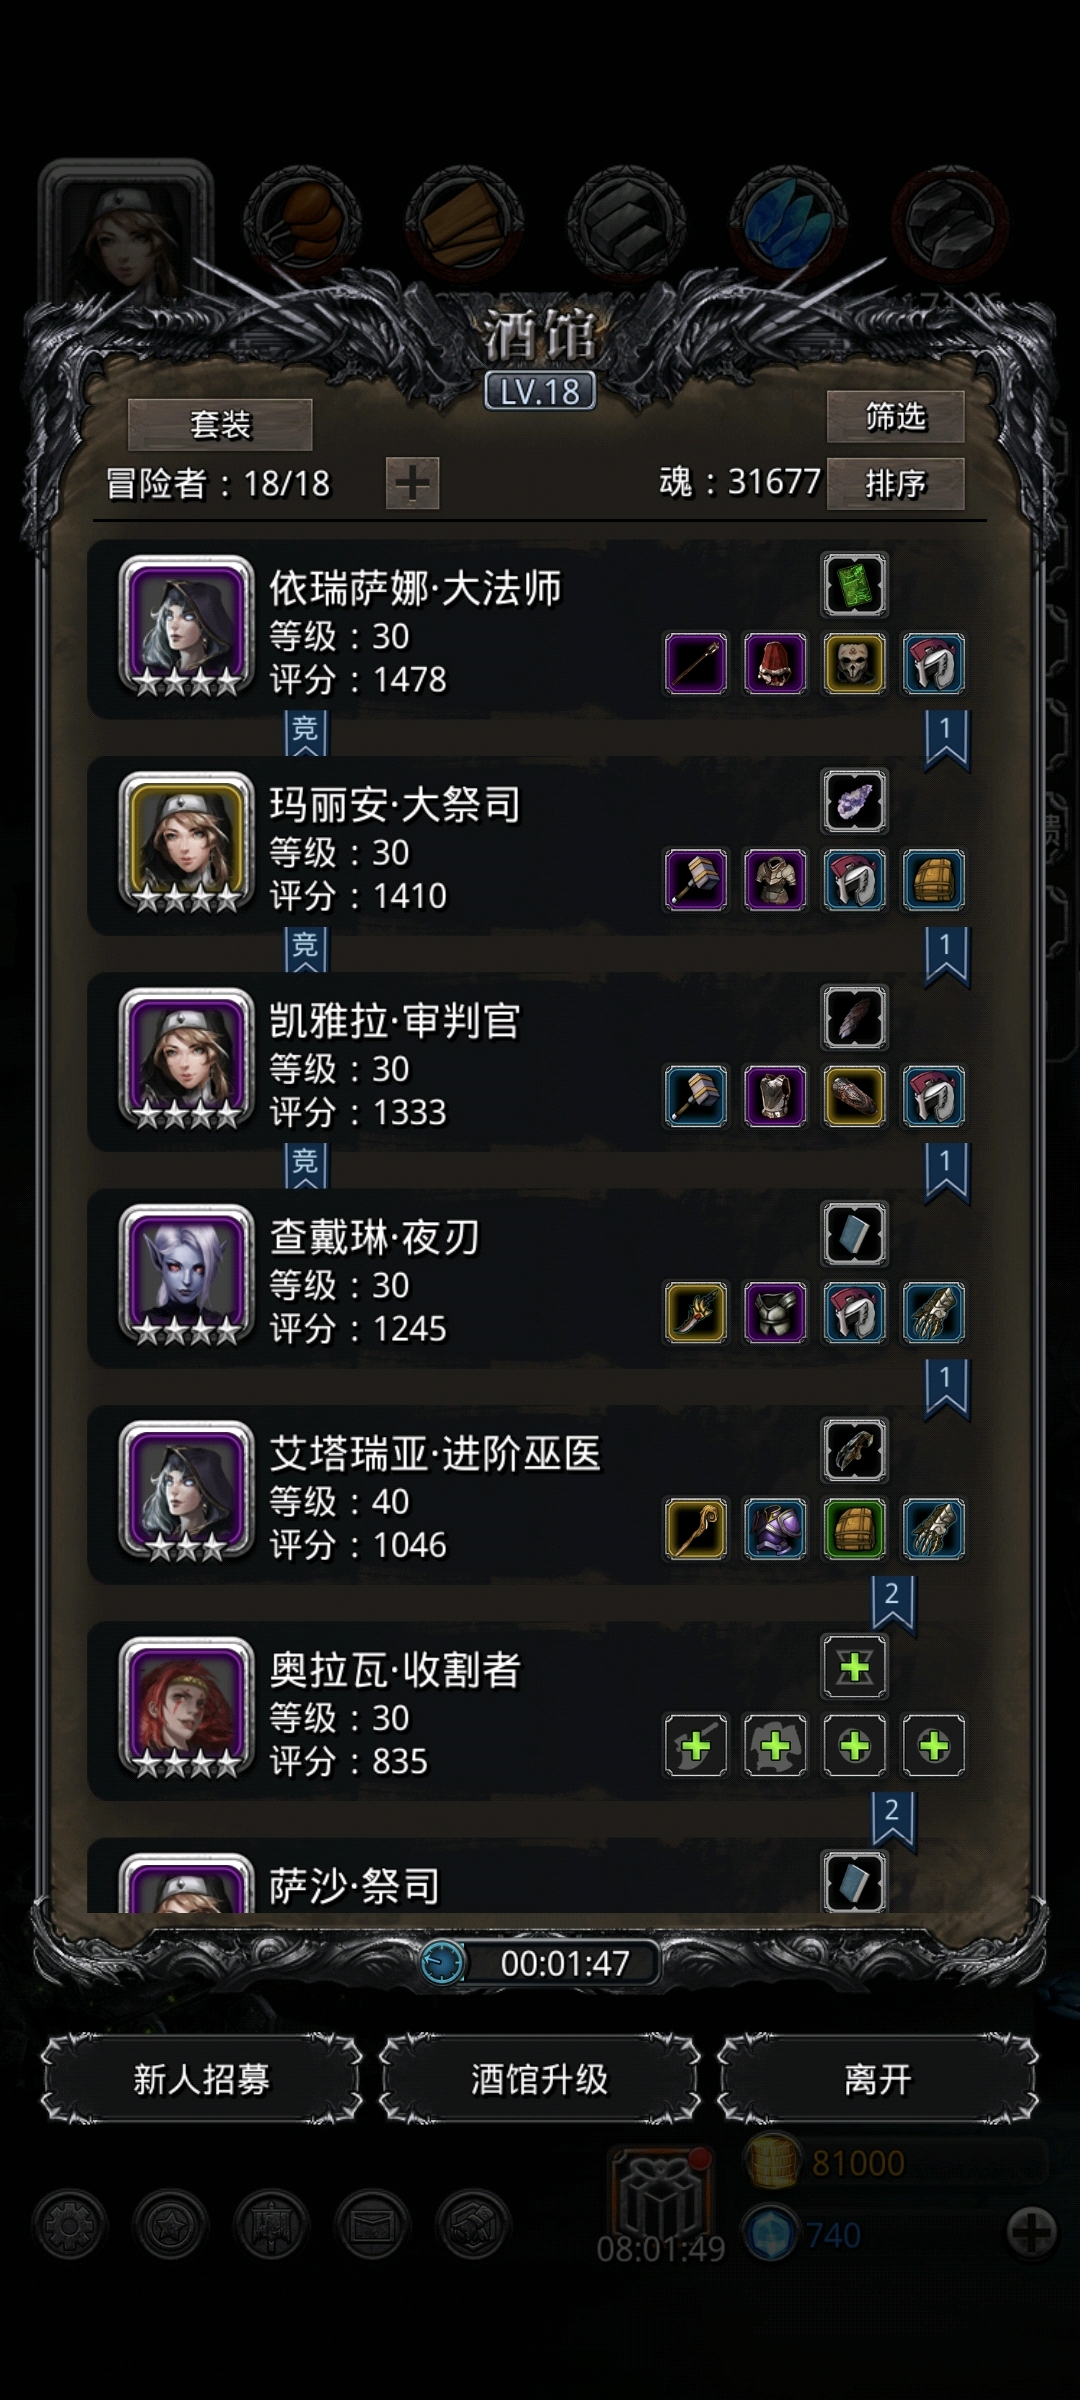Toggle the 竞 tag under 依瑞萨娜·大法师
Screen dimensions: 1080x2400
point(305,732)
